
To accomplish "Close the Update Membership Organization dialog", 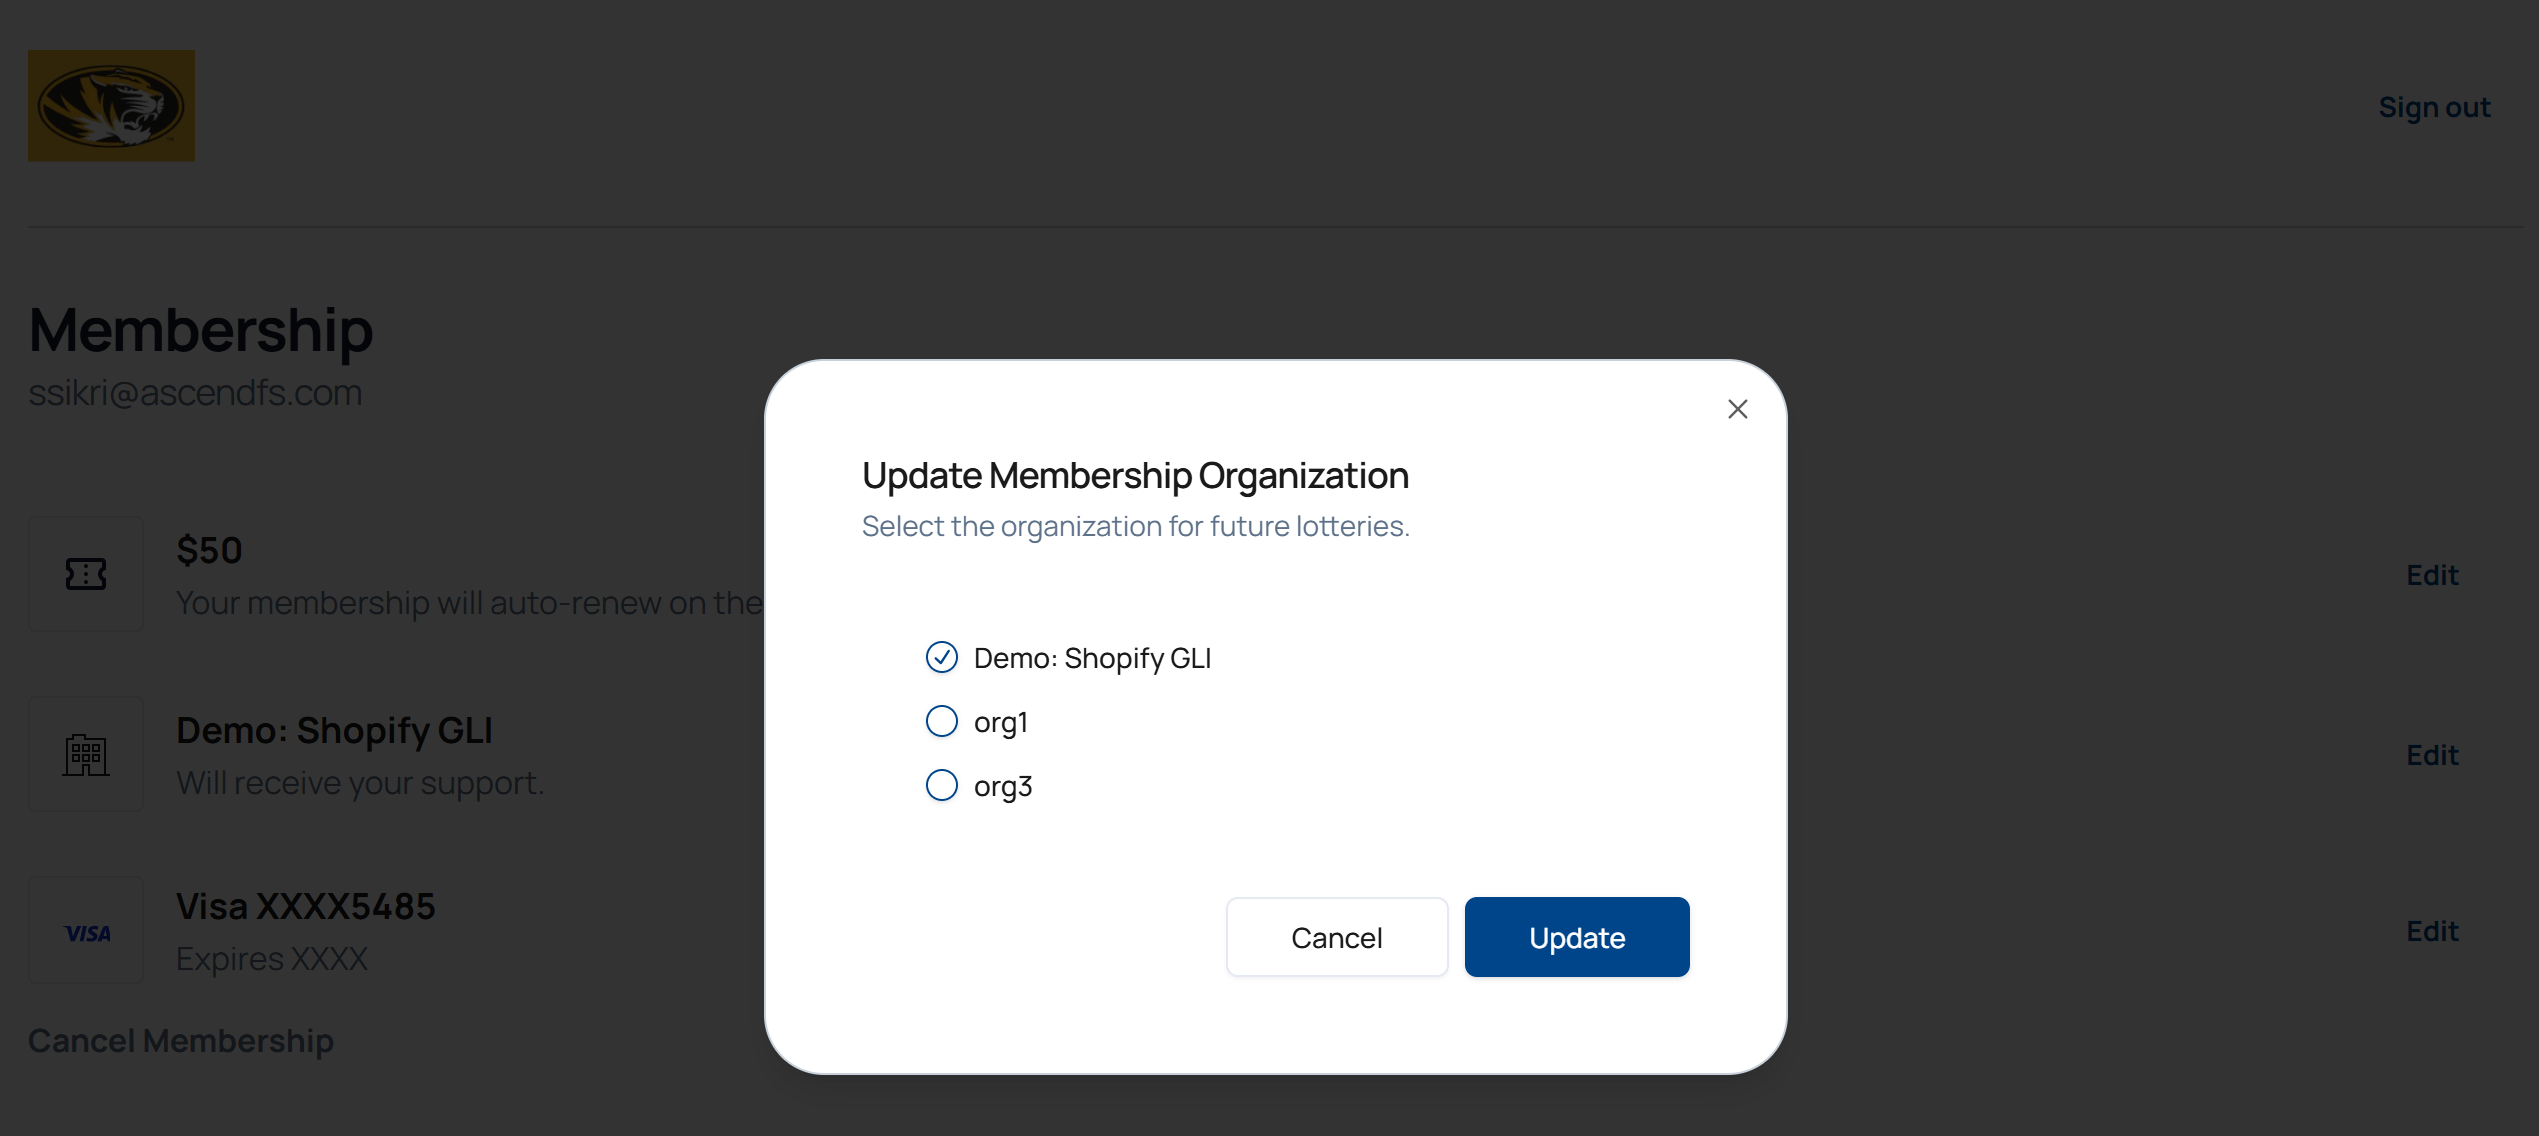I will pos(1737,409).
